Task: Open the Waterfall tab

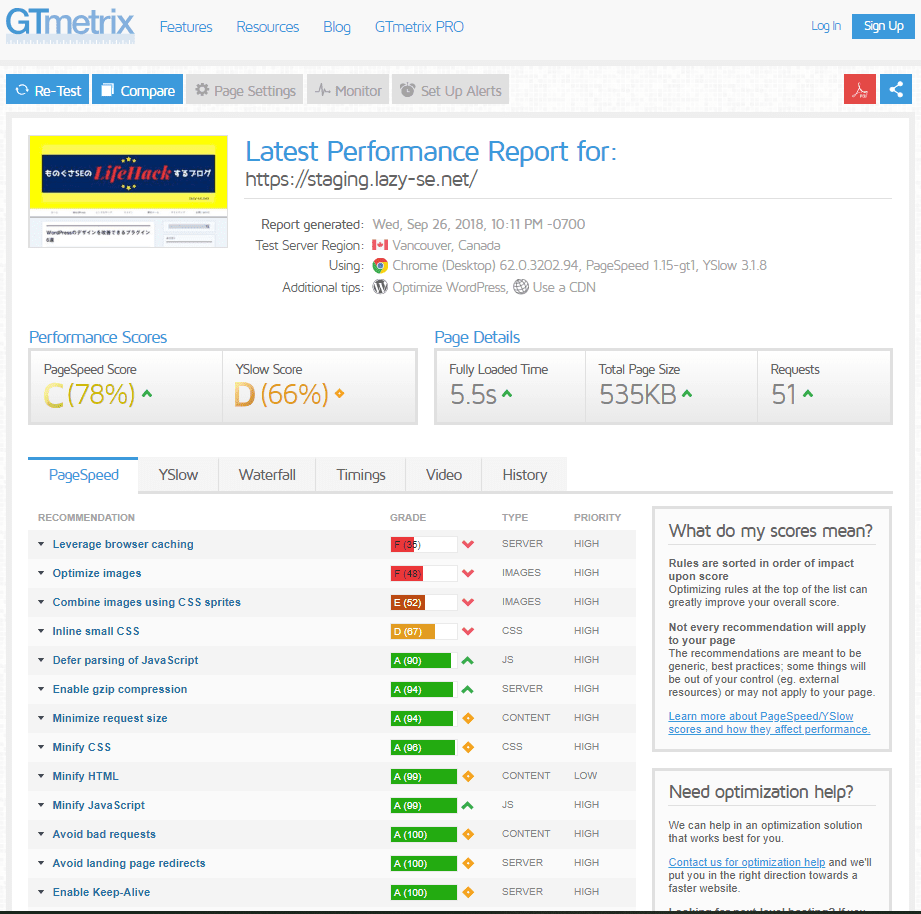Action: (266, 474)
